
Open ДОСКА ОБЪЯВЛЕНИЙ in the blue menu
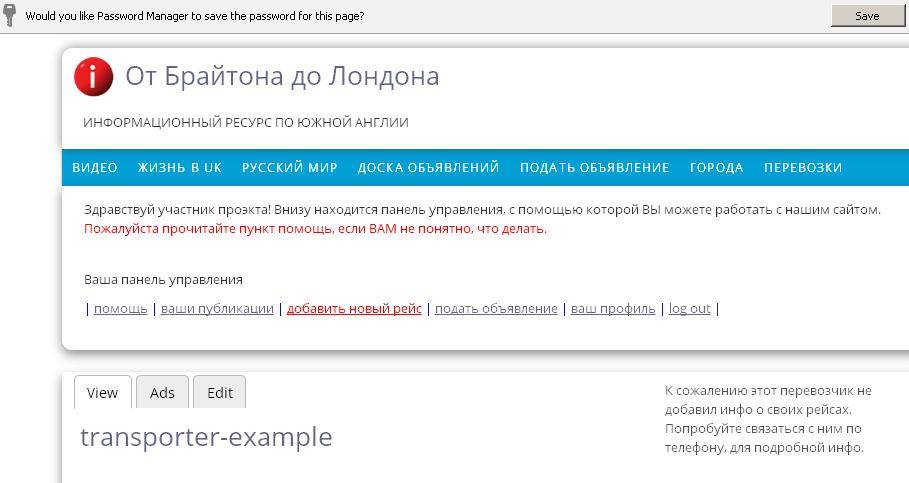pos(428,168)
